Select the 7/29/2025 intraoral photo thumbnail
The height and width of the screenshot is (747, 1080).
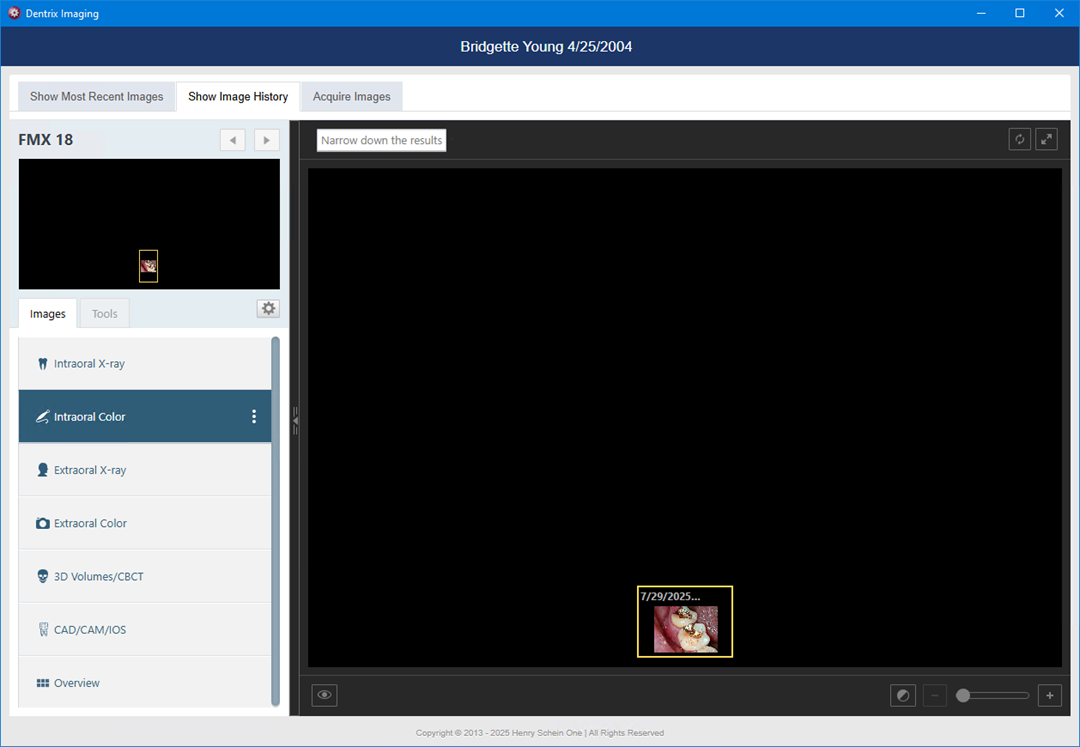click(685, 622)
